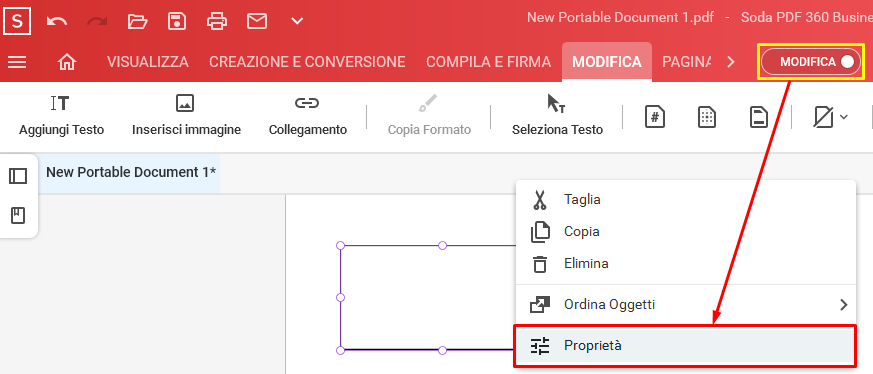Open the hamburger menu icon

[x=17, y=62]
